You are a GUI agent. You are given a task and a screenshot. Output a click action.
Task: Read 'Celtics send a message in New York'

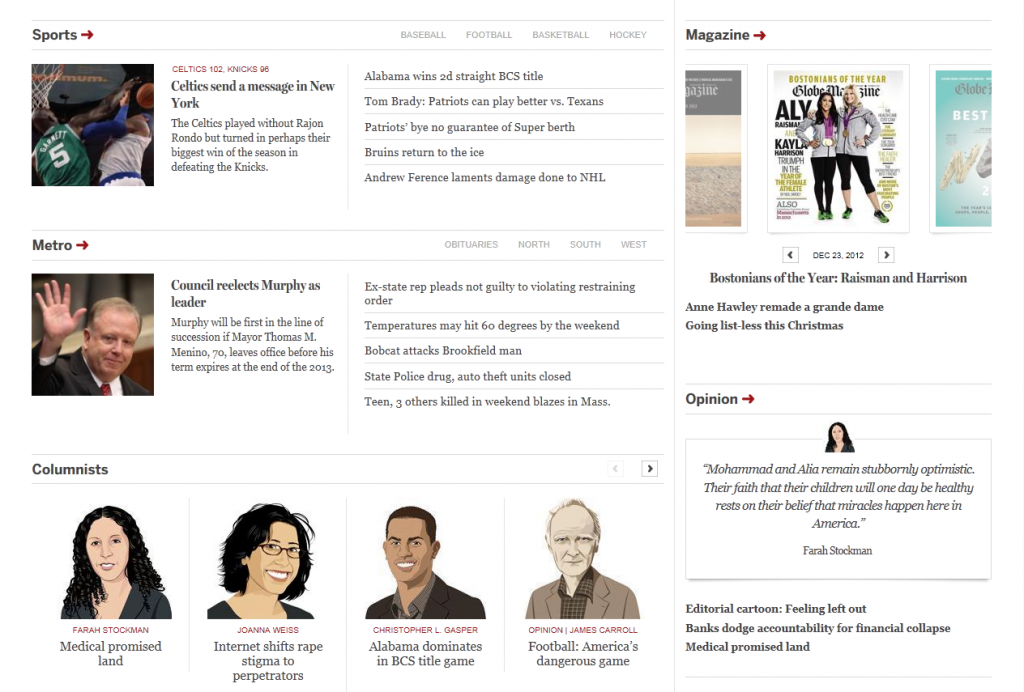(x=252, y=94)
